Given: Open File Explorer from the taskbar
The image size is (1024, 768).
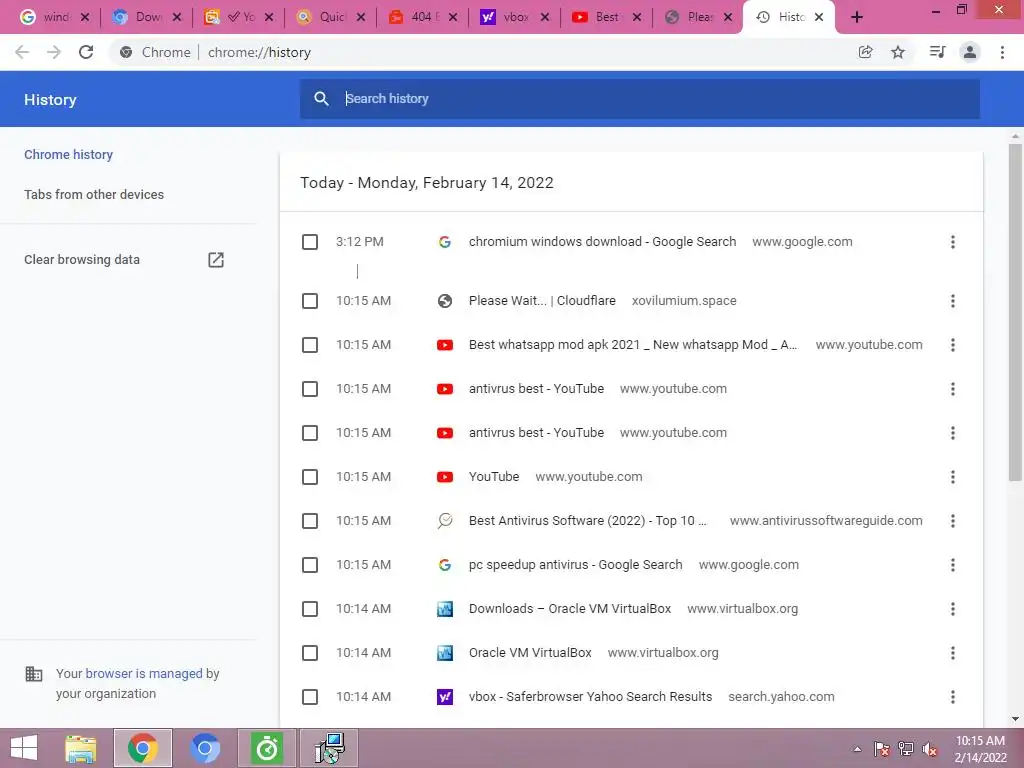Looking at the screenshot, I should click(81, 748).
